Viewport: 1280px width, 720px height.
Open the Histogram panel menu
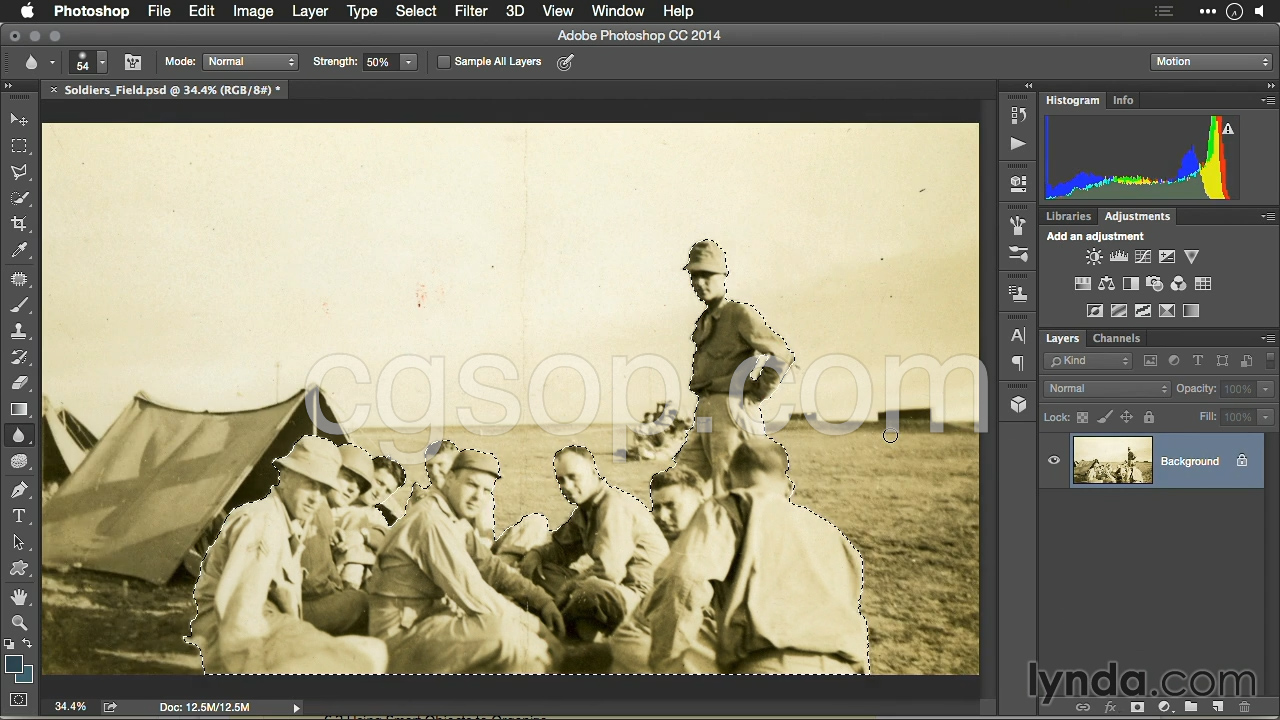(x=1269, y=101)
